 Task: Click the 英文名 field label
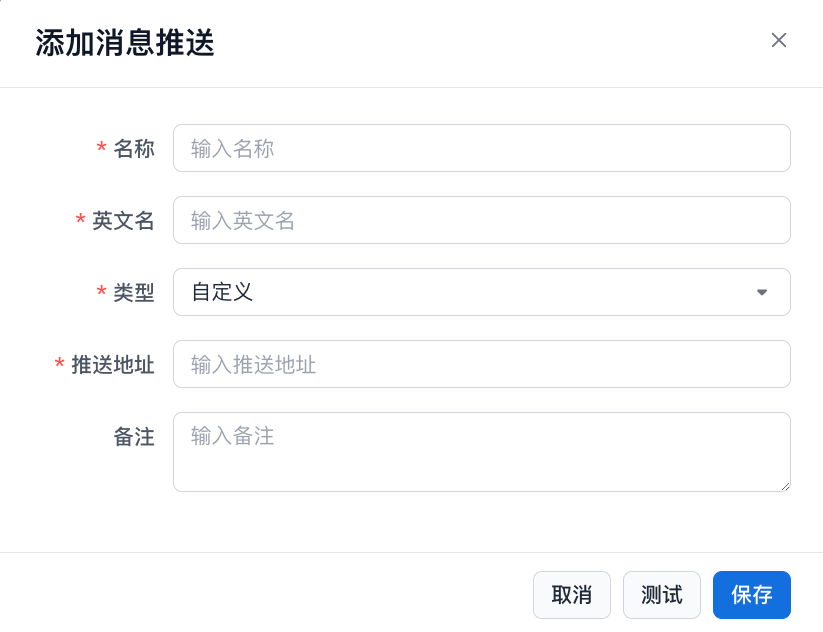coord(123,221)
